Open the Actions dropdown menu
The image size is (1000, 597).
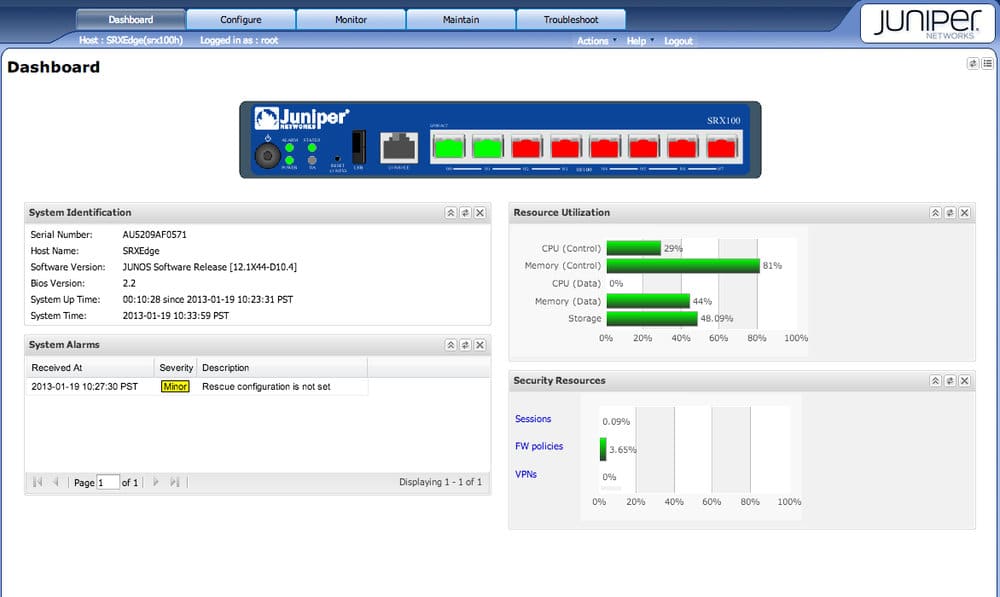(596, 41)
